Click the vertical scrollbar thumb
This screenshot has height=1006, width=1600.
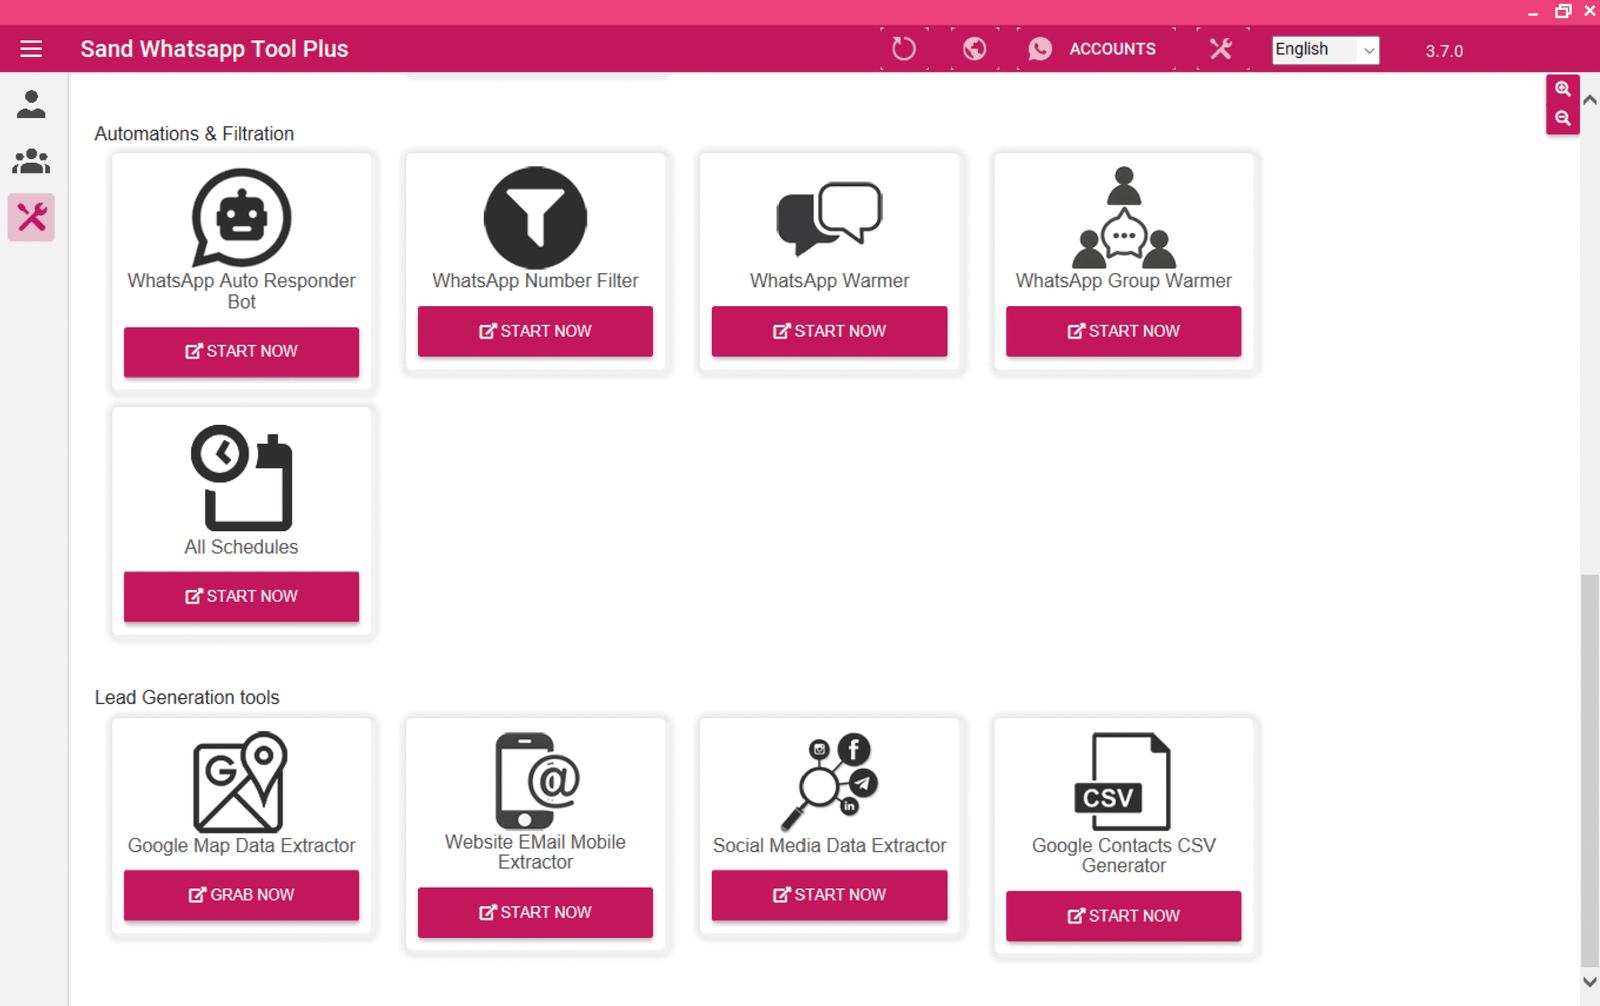pyautogui.click(x=1589, y=770)
